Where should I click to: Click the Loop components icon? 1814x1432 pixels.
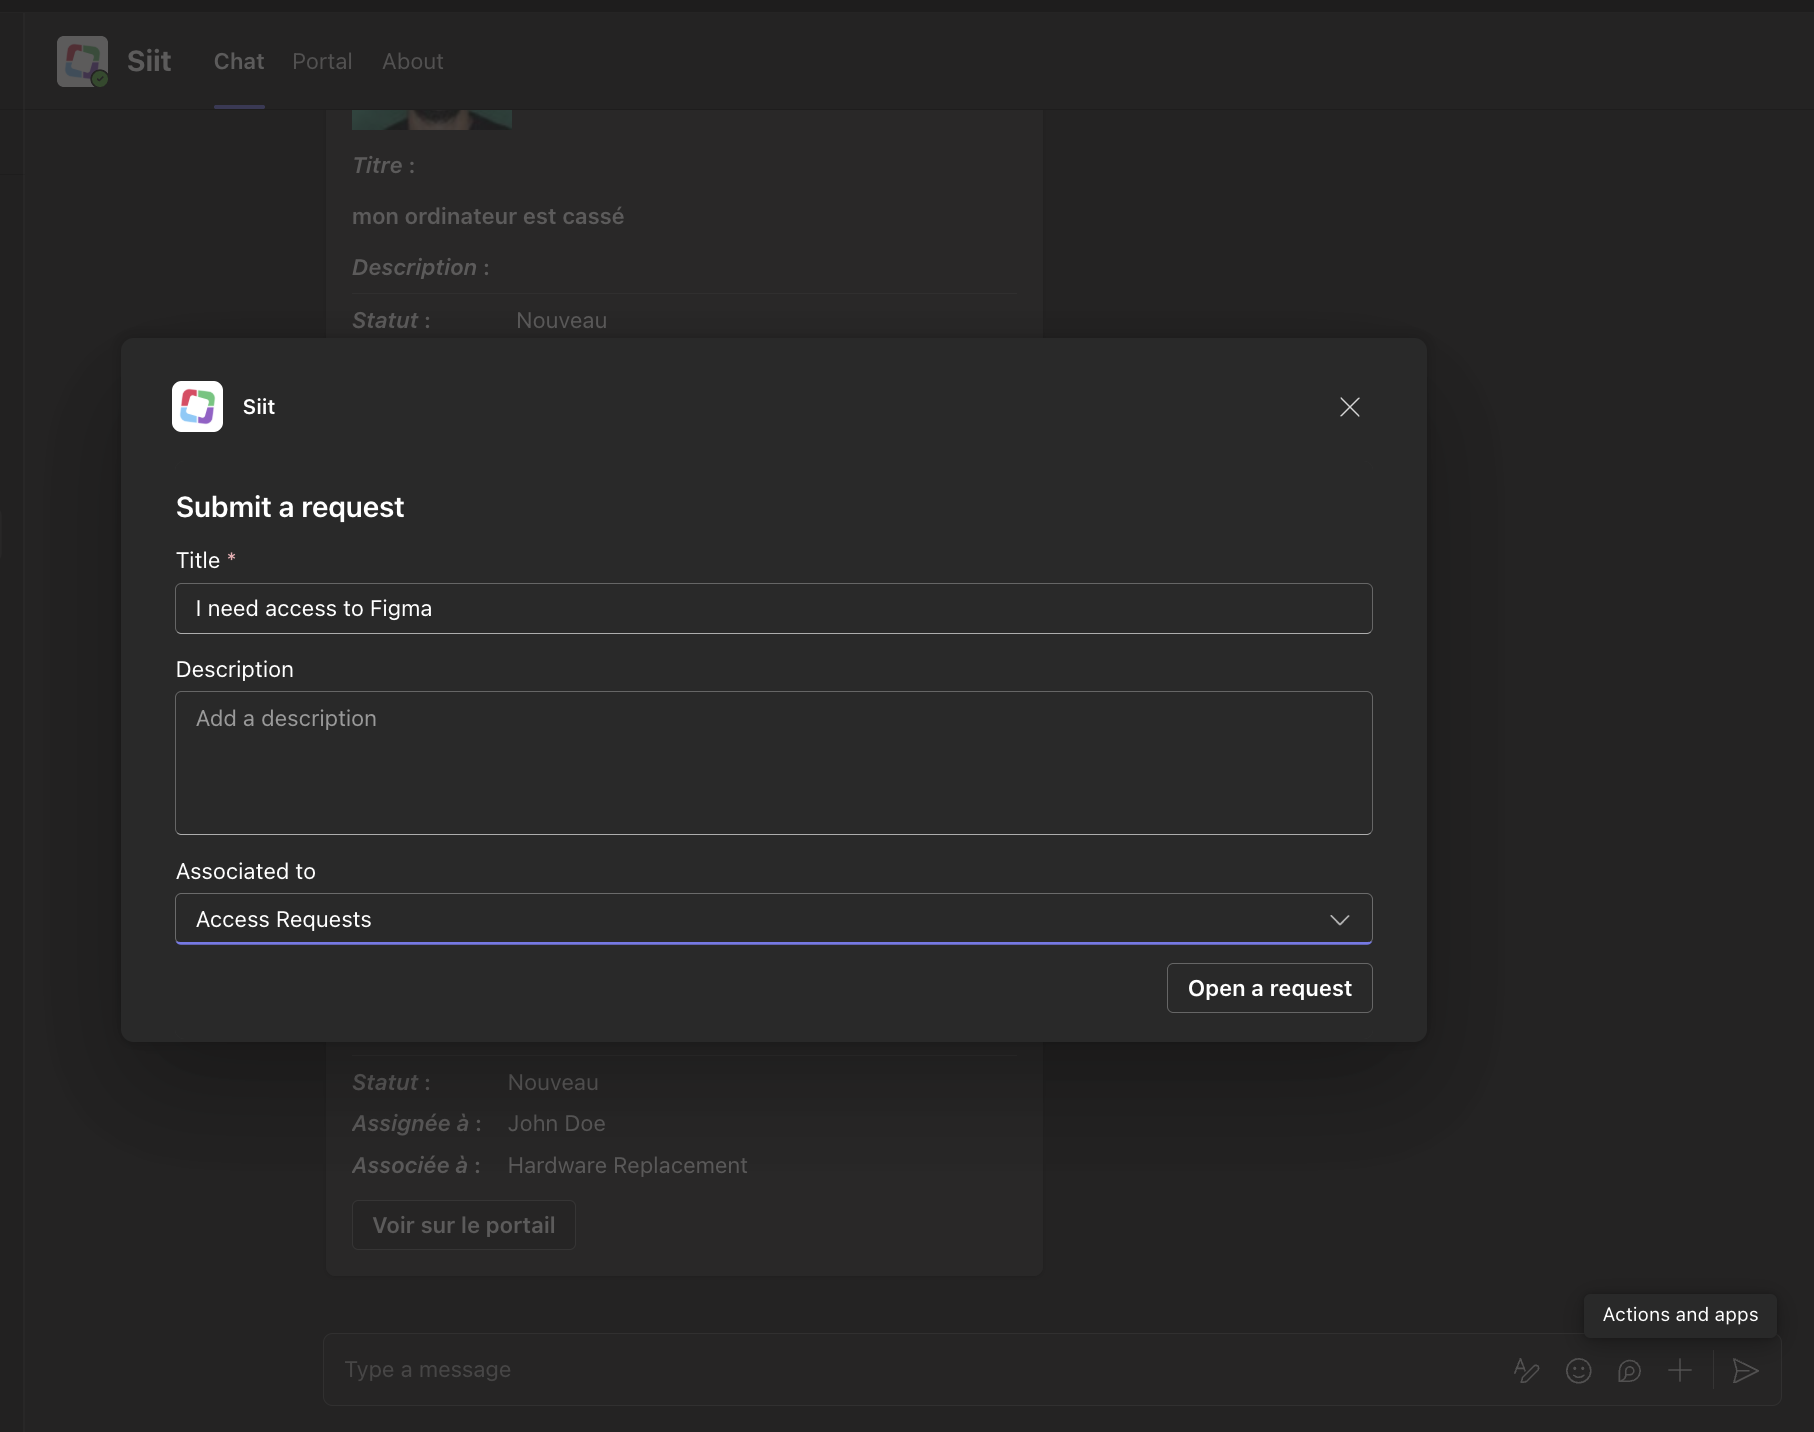(x=1629, y=1370)
